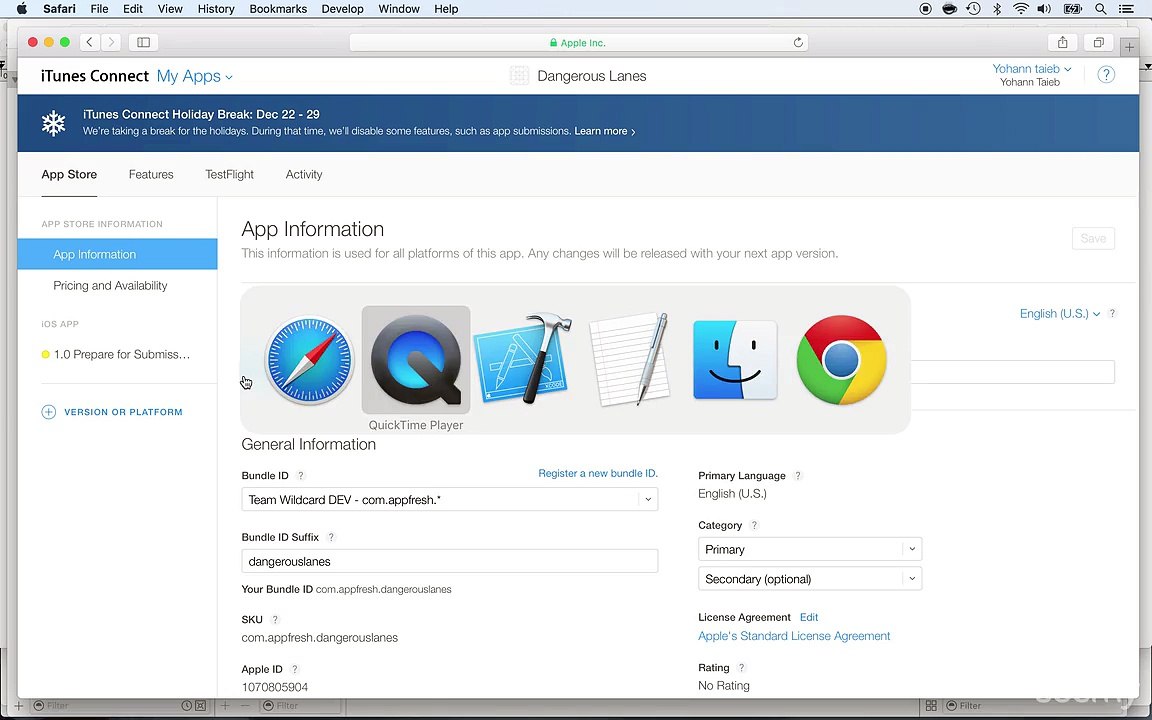
Task: Select Google Chrome in the app switcher
Action: (x=841, y=360)
